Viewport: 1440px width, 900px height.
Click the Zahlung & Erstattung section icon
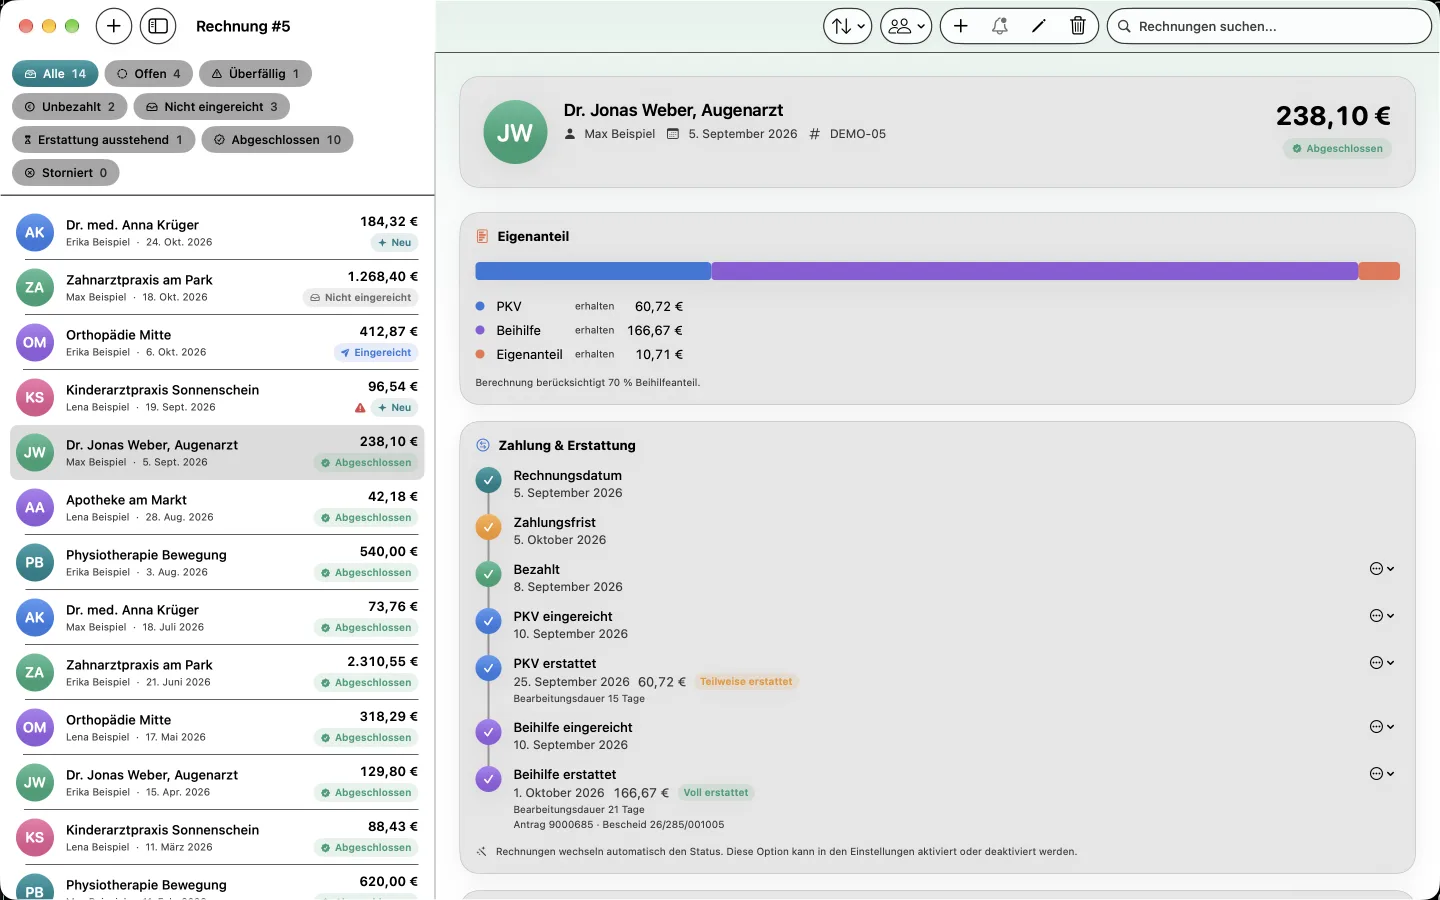coord(483,446)
